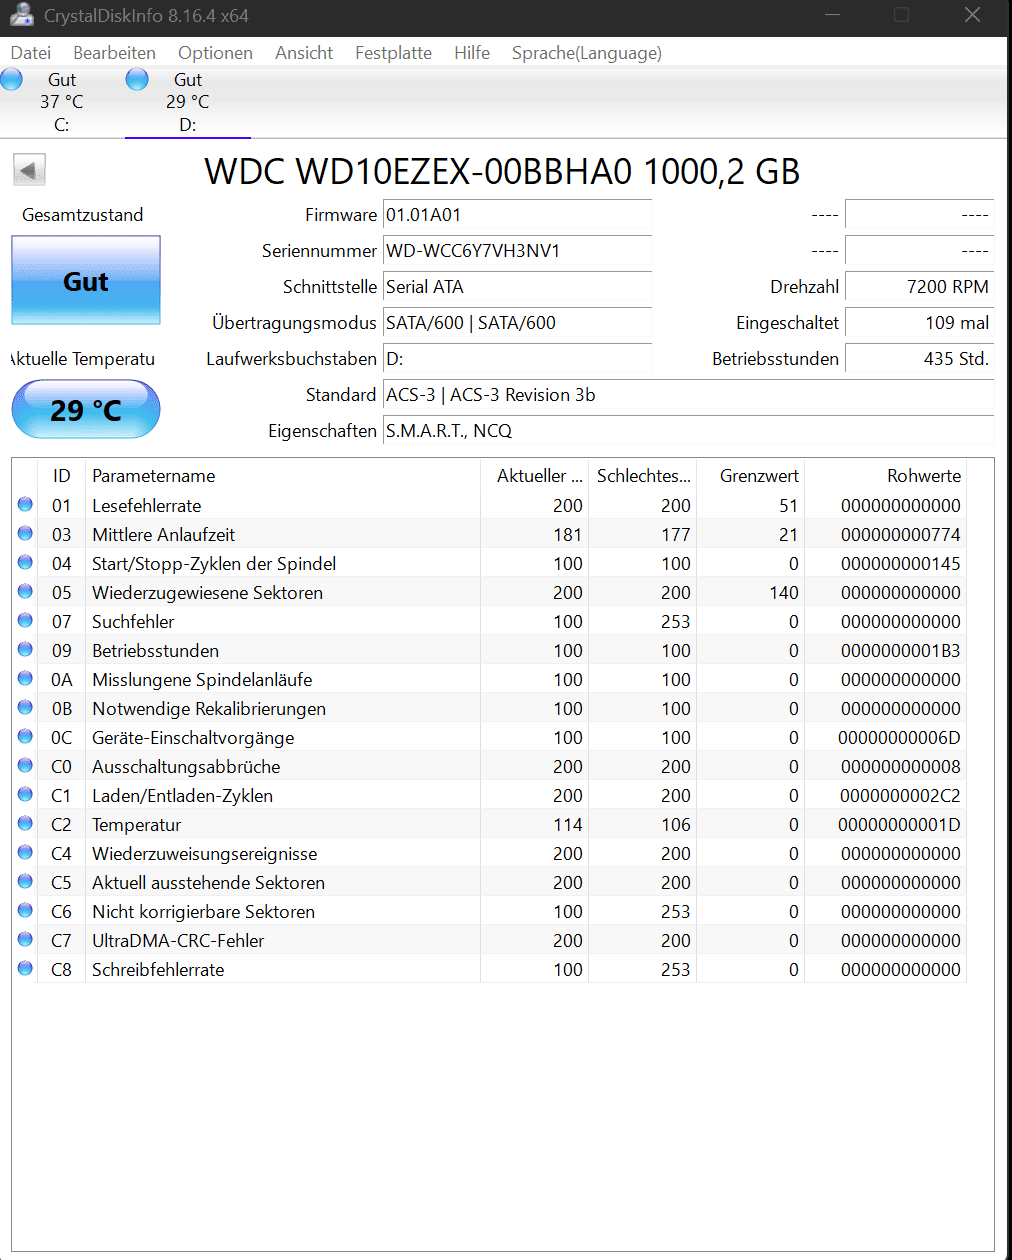
Task: Click the blue Gut health status button
Action: [x=86, y=280]
